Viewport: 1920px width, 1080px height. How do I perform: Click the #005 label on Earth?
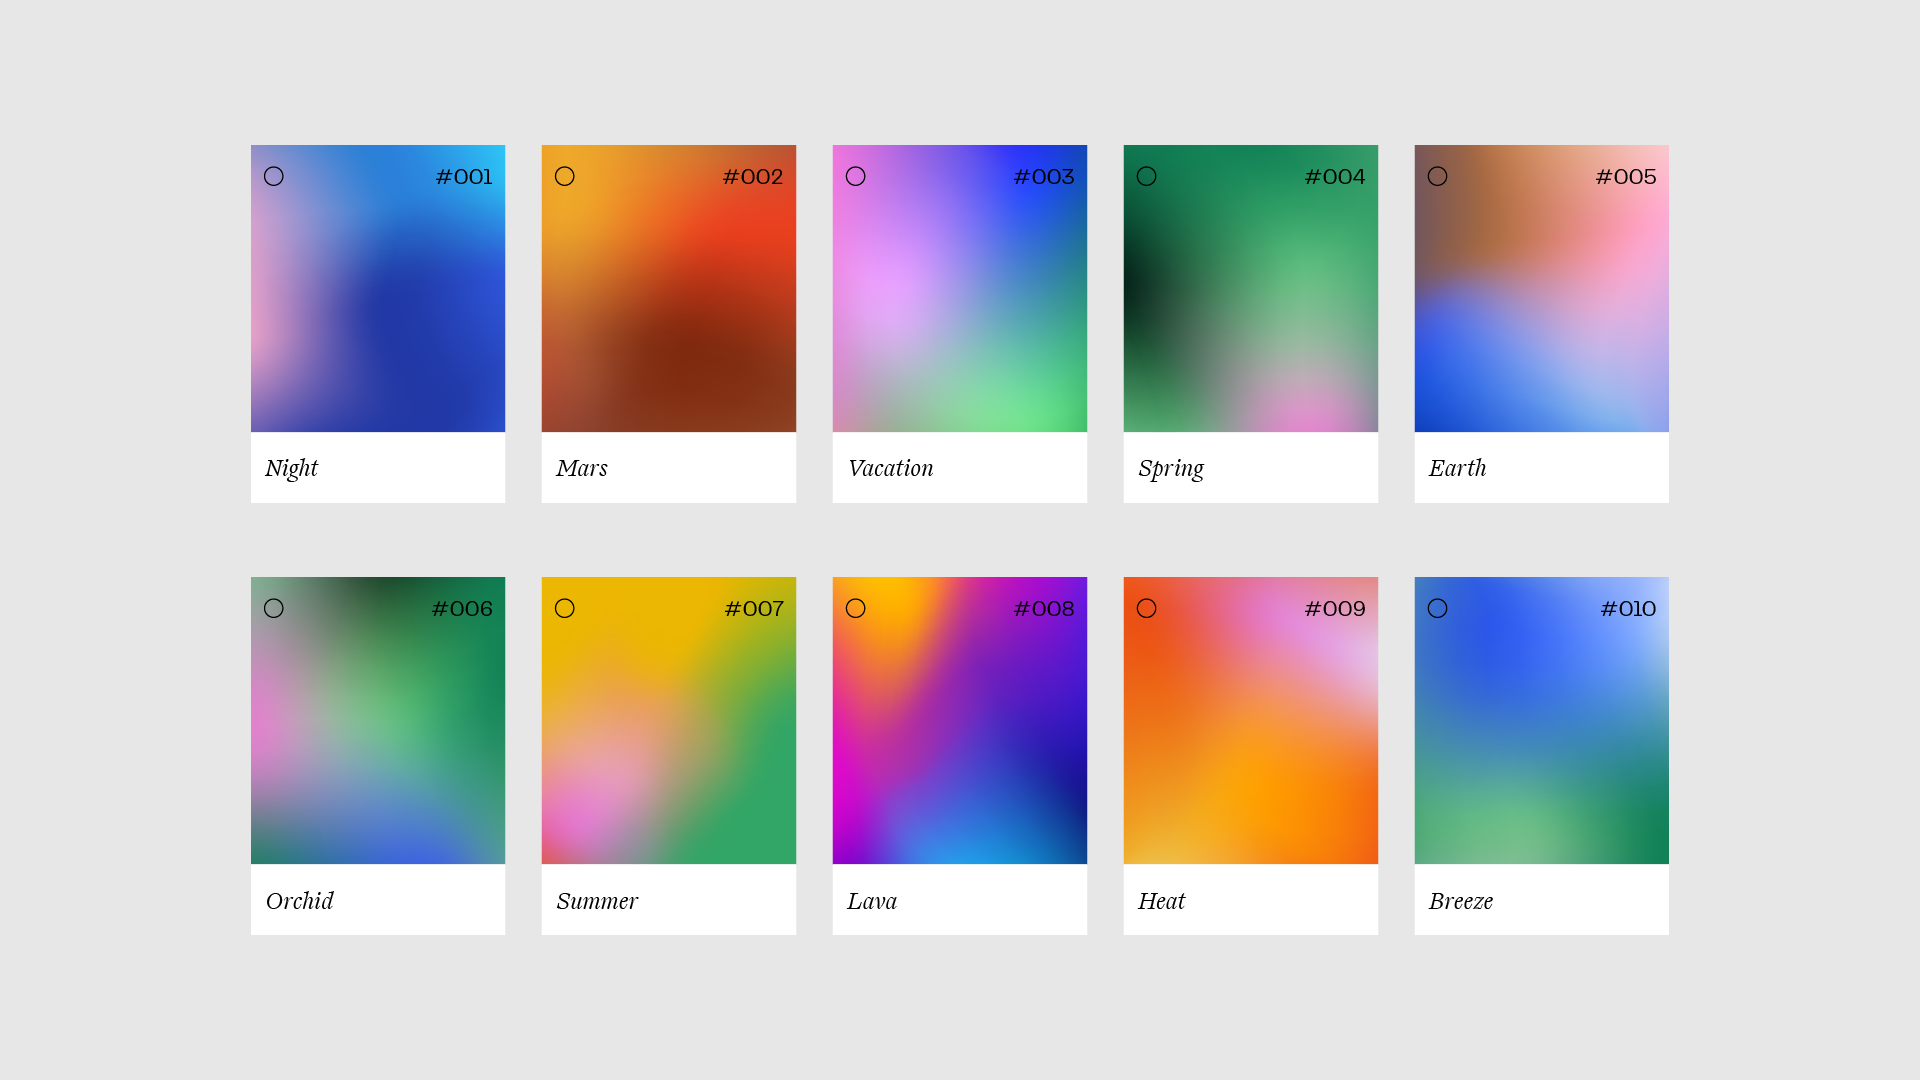[1625, 177]
